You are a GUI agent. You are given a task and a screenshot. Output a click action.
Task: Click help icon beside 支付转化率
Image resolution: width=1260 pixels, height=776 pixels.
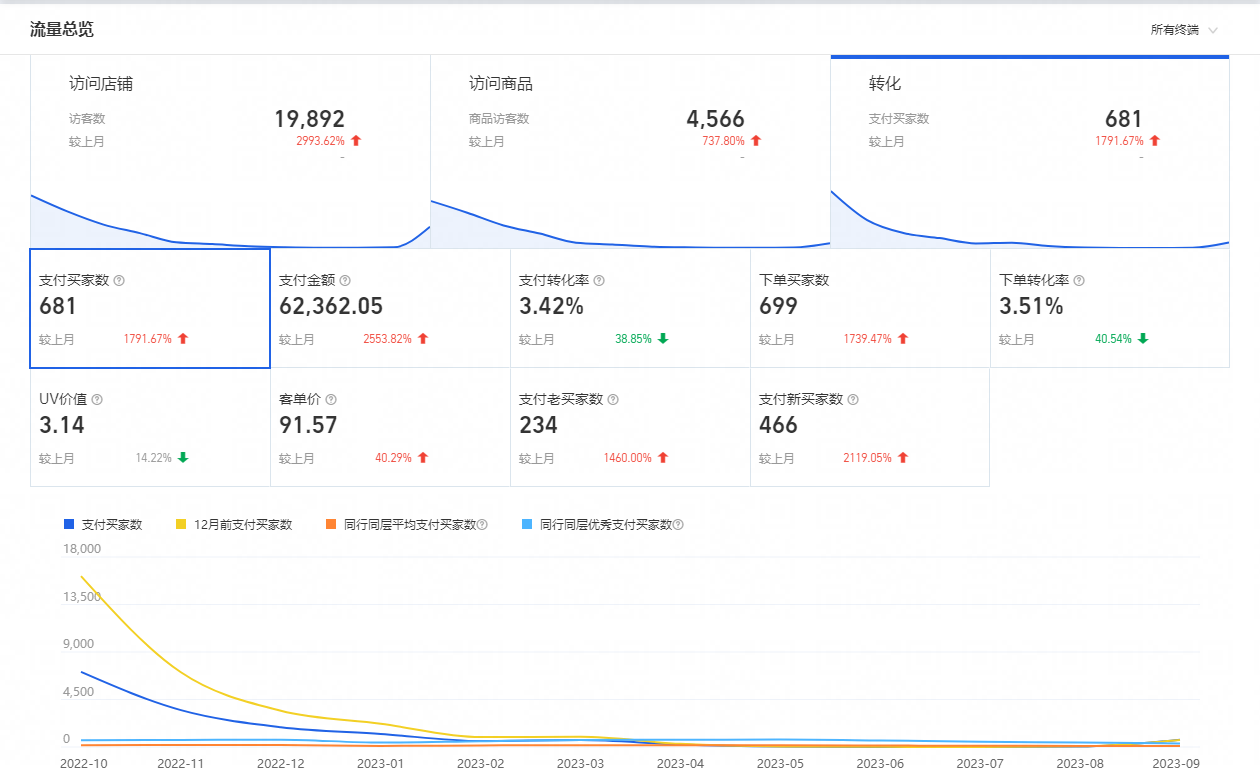(599, 281)
